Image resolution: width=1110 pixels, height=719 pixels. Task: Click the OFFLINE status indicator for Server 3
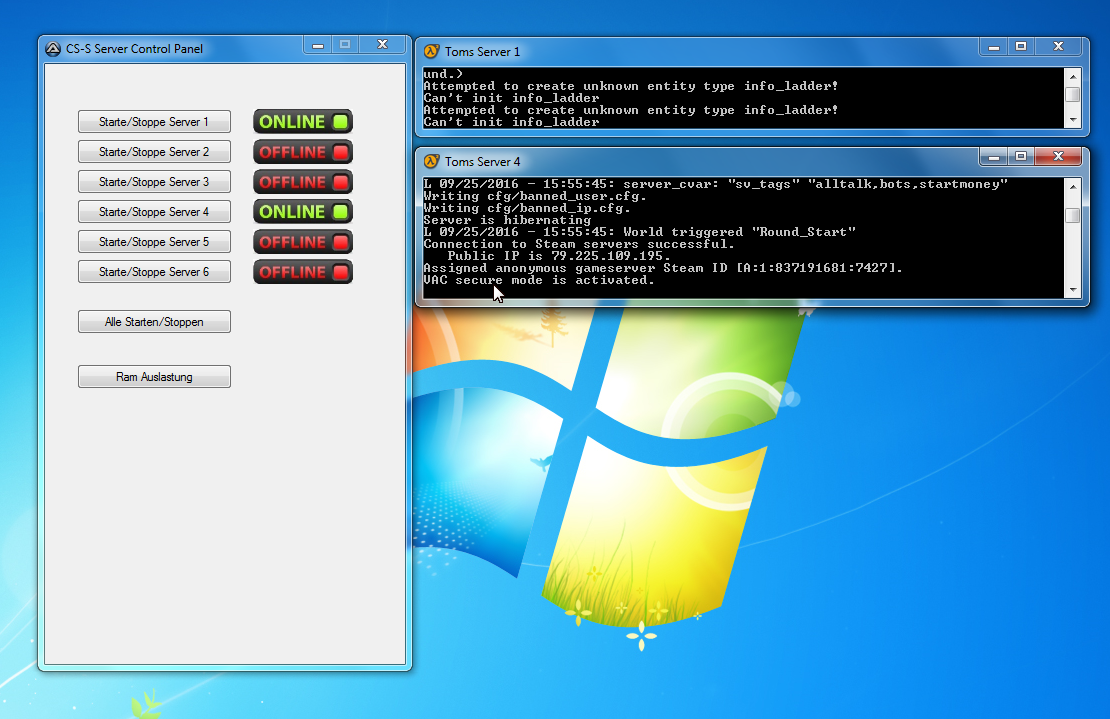pyautogui.click(x=303, y=182)
